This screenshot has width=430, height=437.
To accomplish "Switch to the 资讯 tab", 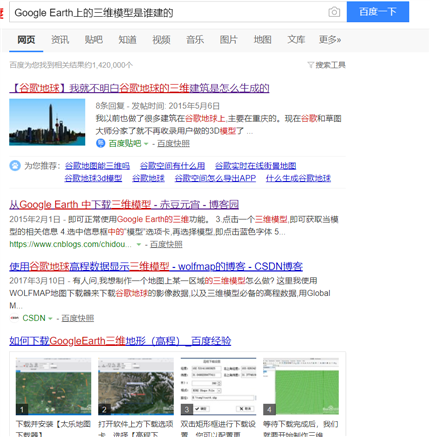I will pos(60,40).
